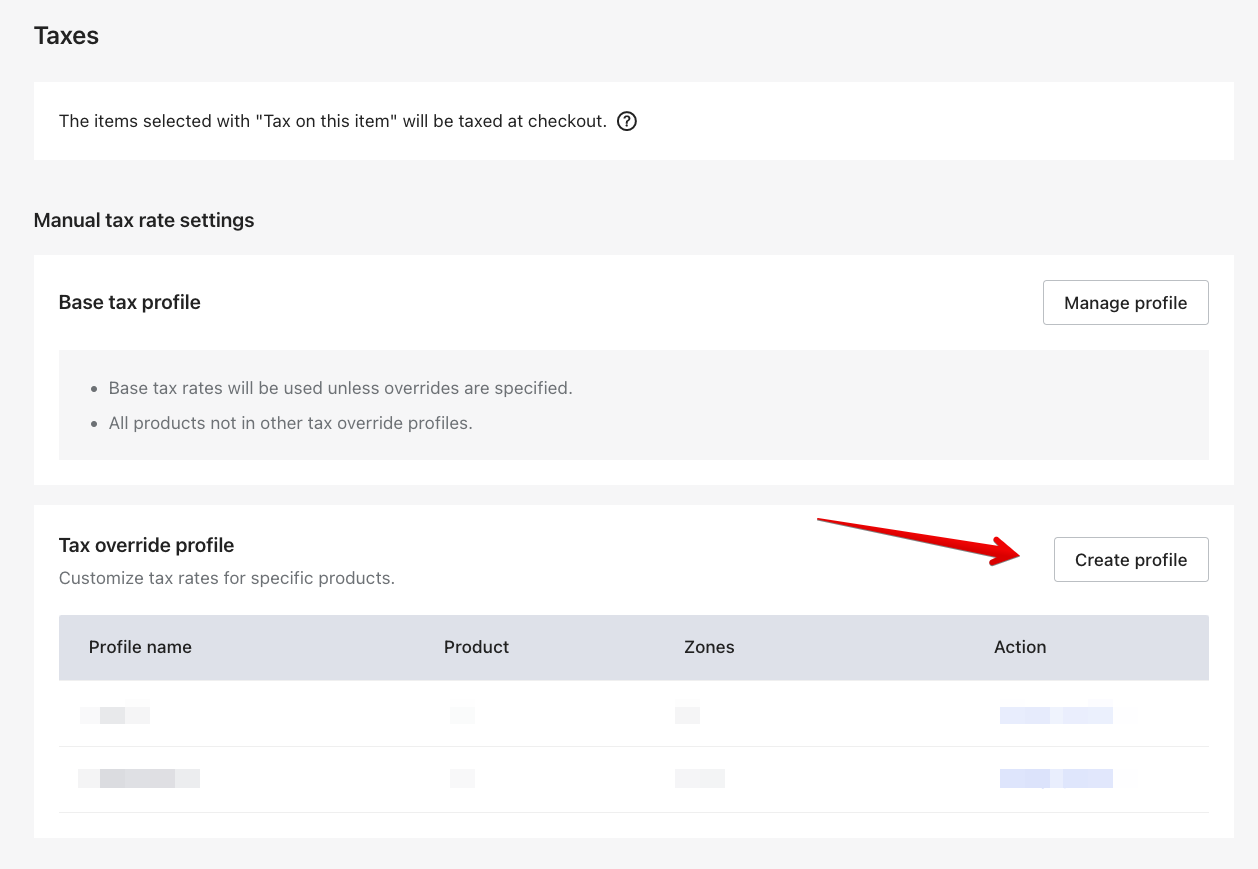The height and width of the screenshot is (869, 1258).
Task: Click the first row's product value
Action: tap(462, 715)
